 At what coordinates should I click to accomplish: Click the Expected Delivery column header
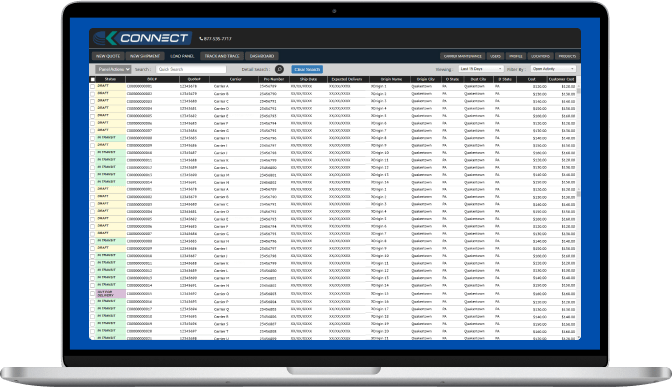pyautogui.click(x=347, y=79)
